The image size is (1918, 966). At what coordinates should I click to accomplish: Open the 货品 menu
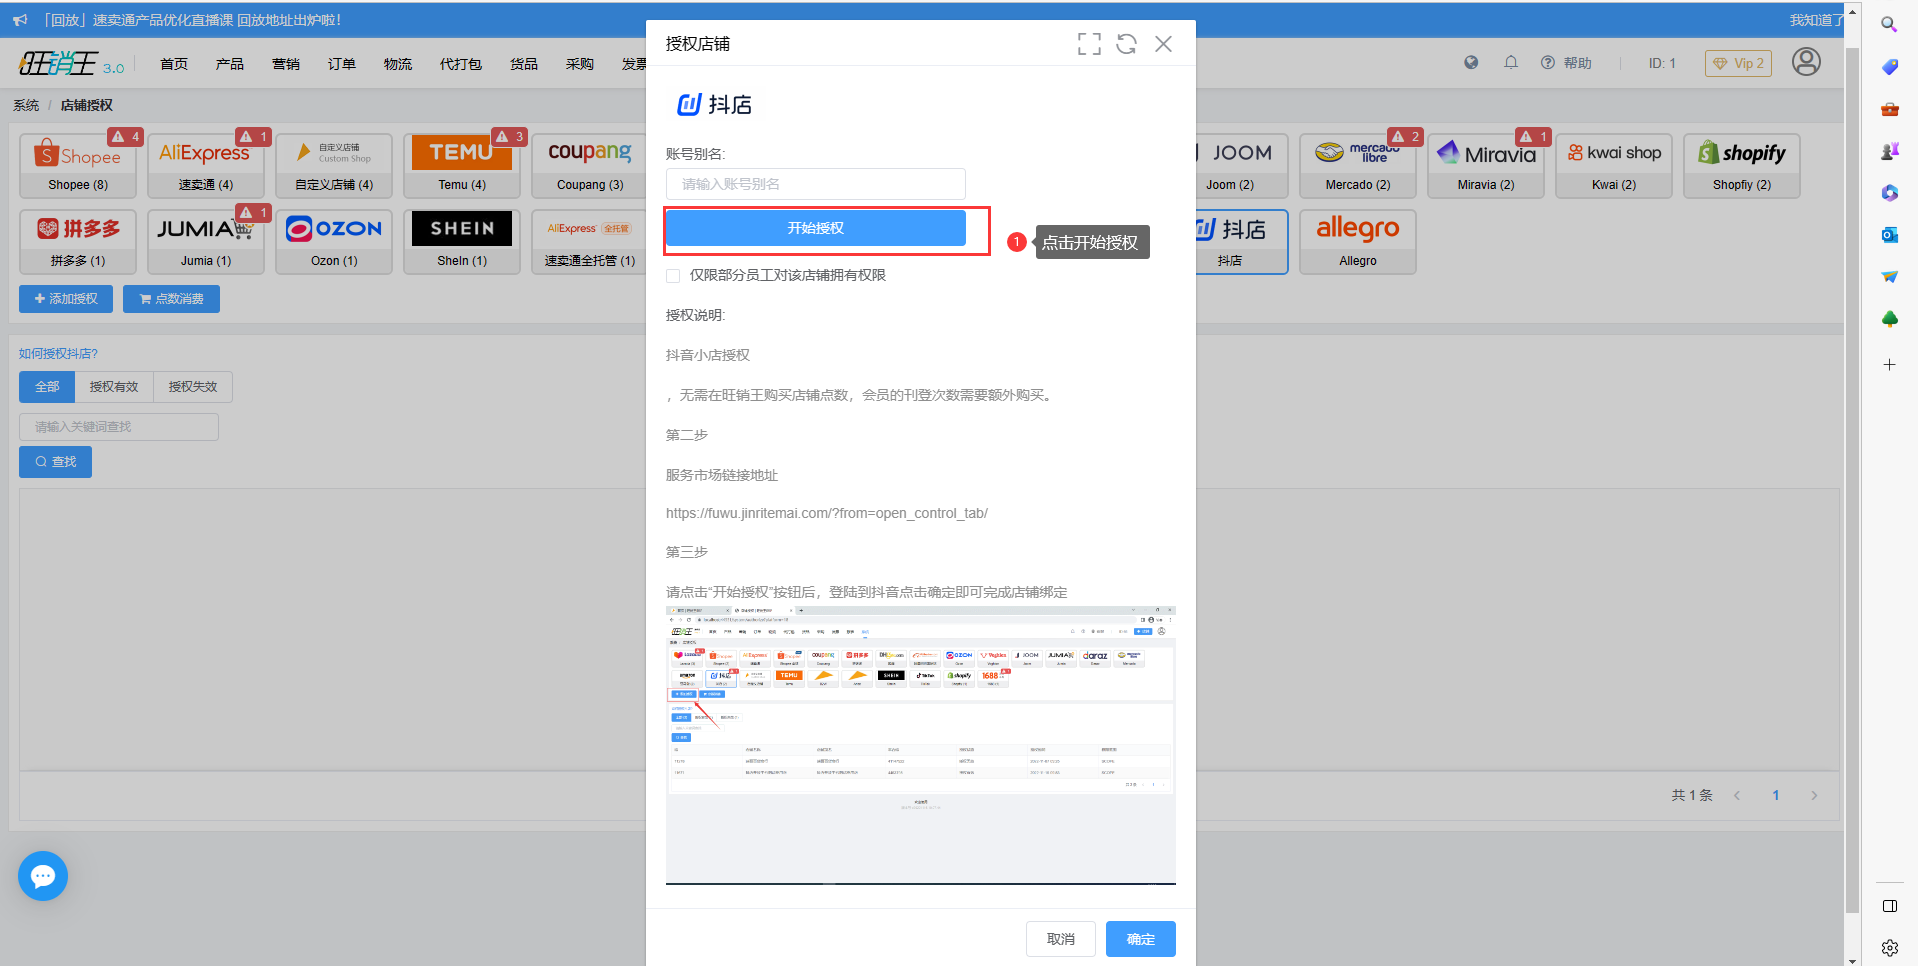click(524, 64)
